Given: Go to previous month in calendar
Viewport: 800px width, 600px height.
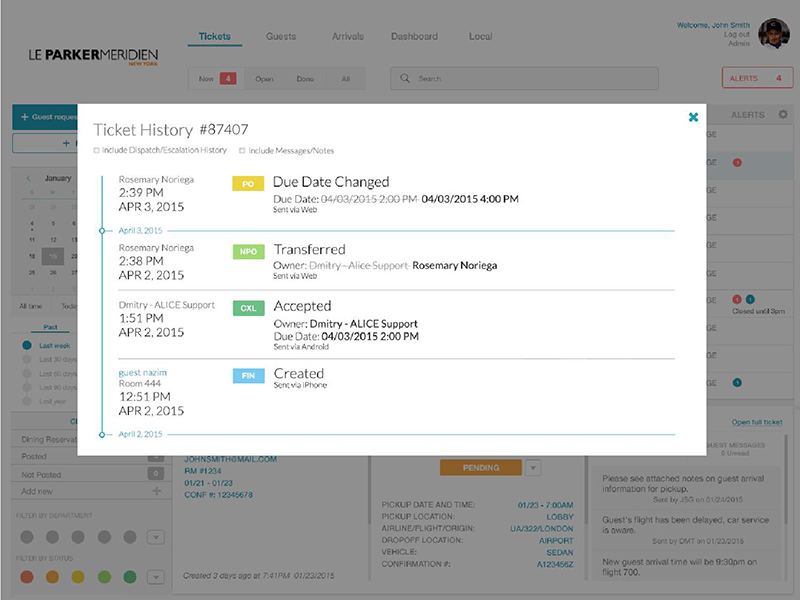Looking at the screenshot, I should pyautogui.click(x=28, y=178).
